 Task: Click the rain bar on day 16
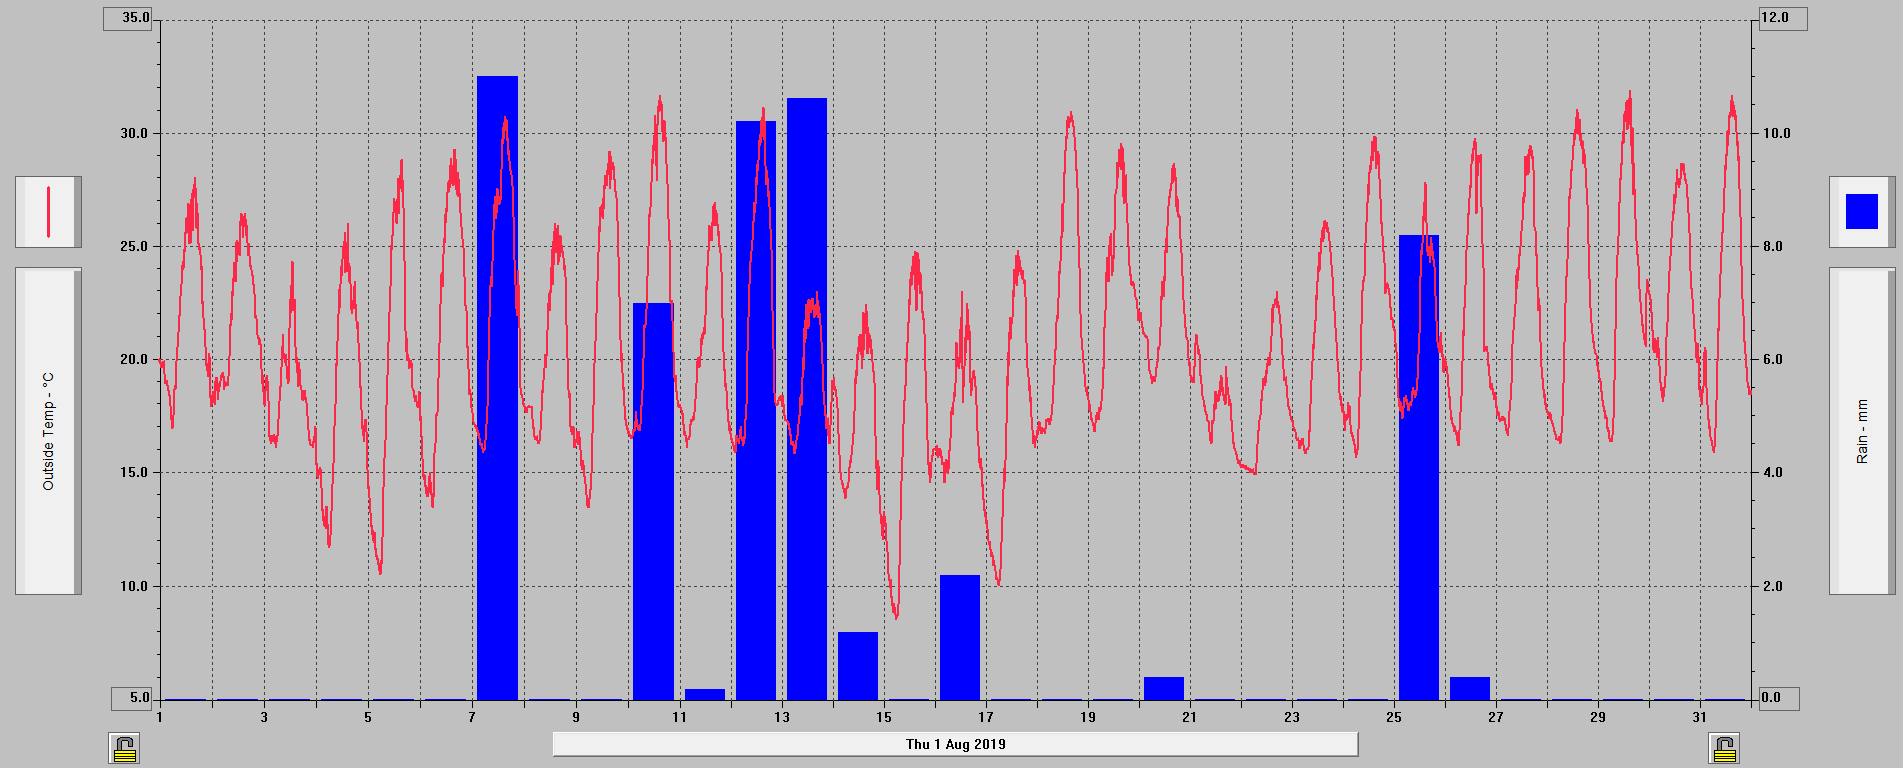[x=959, y=637]
